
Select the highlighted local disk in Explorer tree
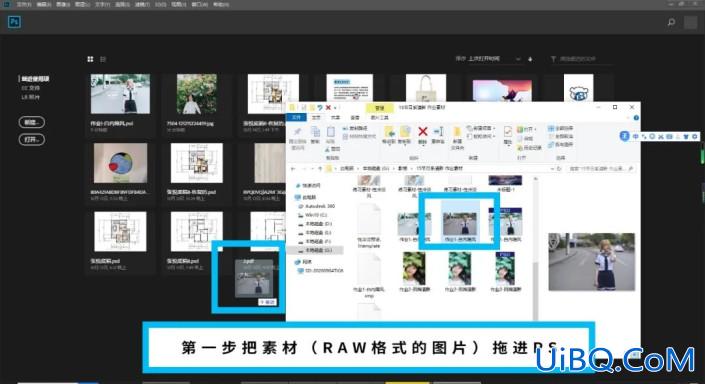[315, 250]
